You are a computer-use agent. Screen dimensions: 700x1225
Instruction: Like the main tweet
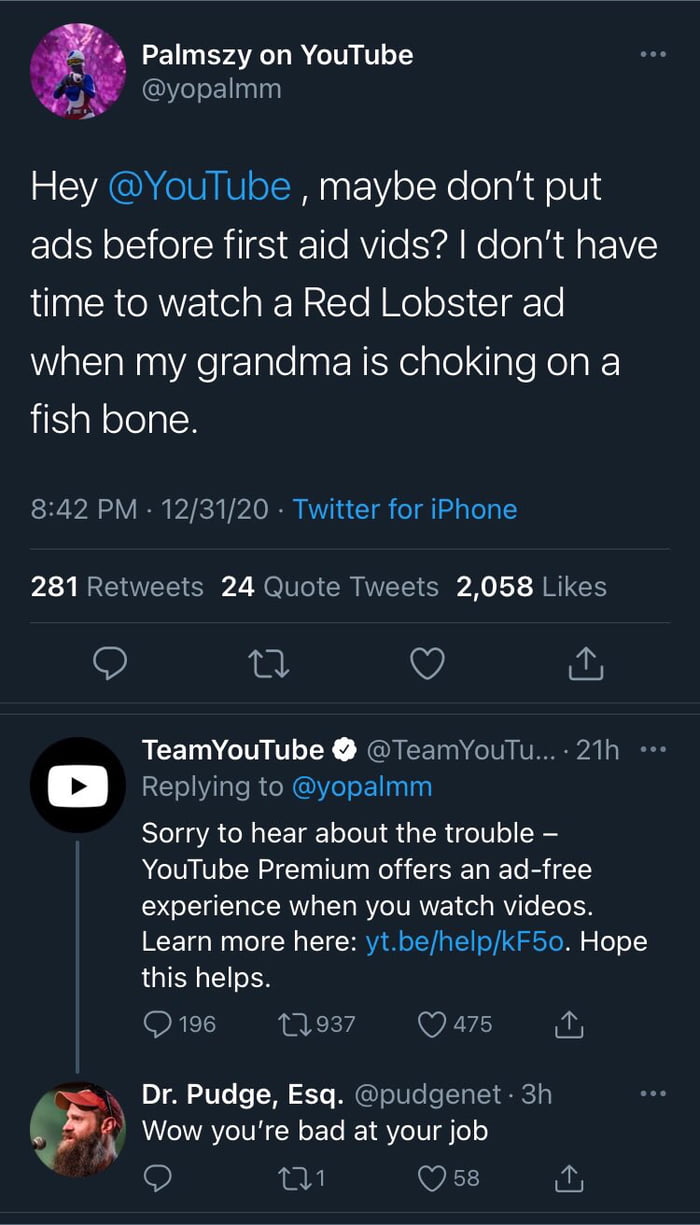(x=427, y=663)
